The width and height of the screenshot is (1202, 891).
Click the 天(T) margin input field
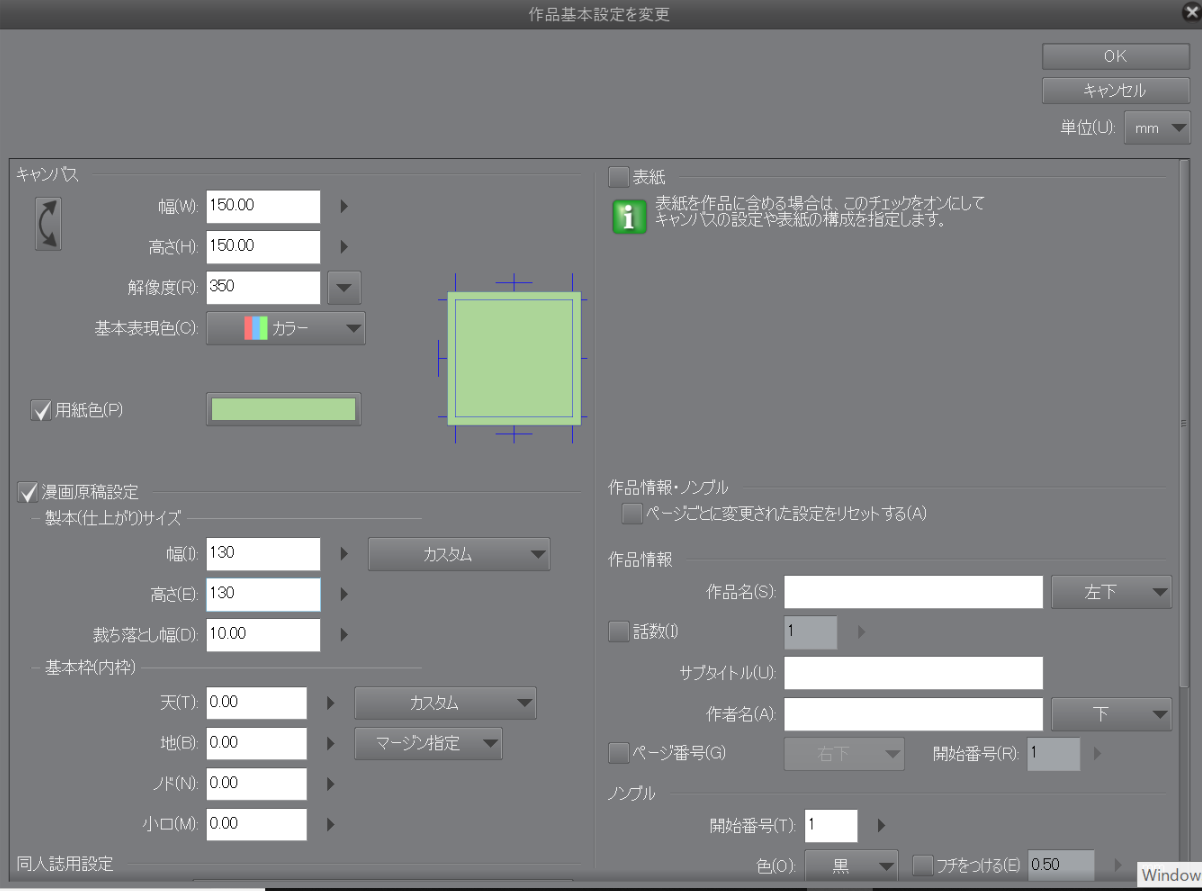256,703
